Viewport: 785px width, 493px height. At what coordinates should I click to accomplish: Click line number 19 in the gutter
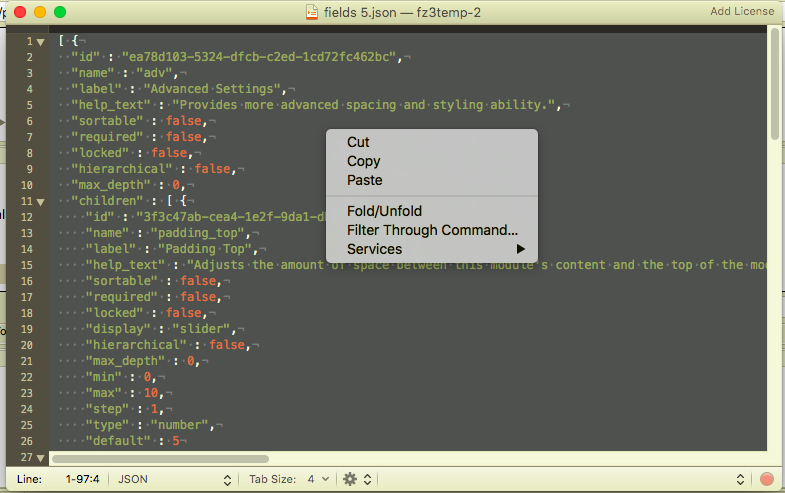[x=27, y=329]
